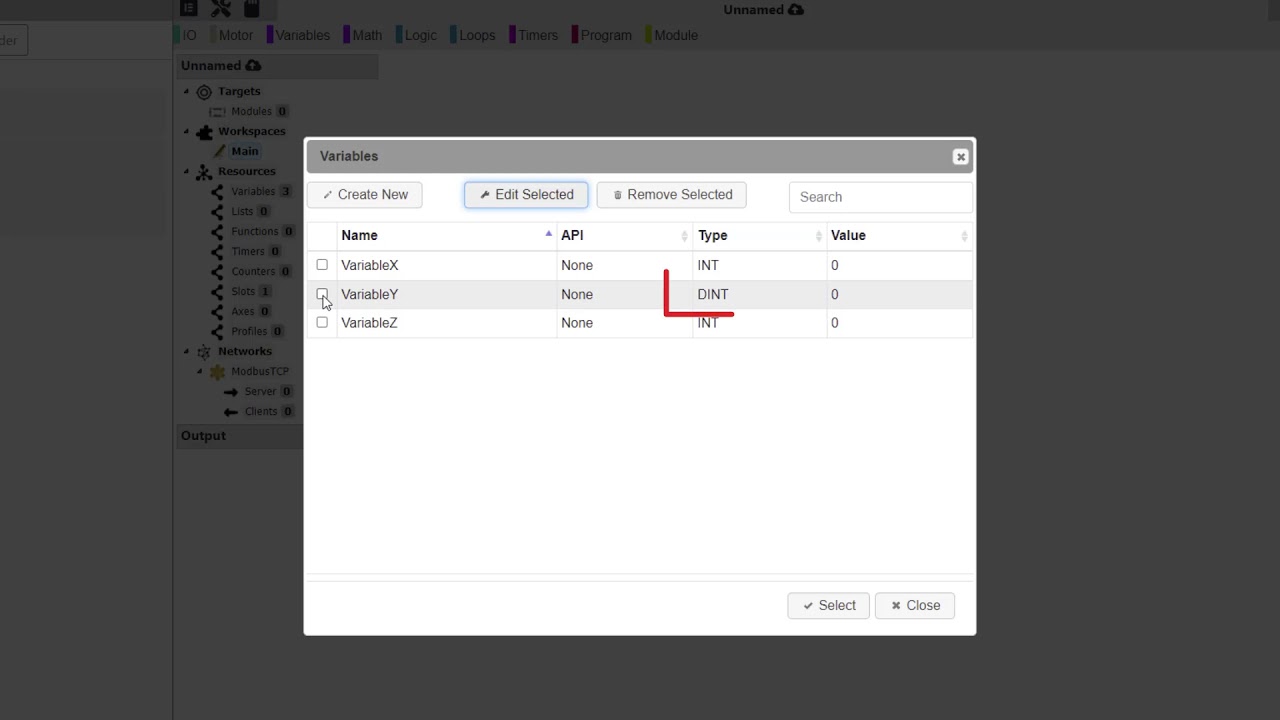
Task: Close the Variables dialog with X
Action: pyautogui.click(x=960, y=157)
